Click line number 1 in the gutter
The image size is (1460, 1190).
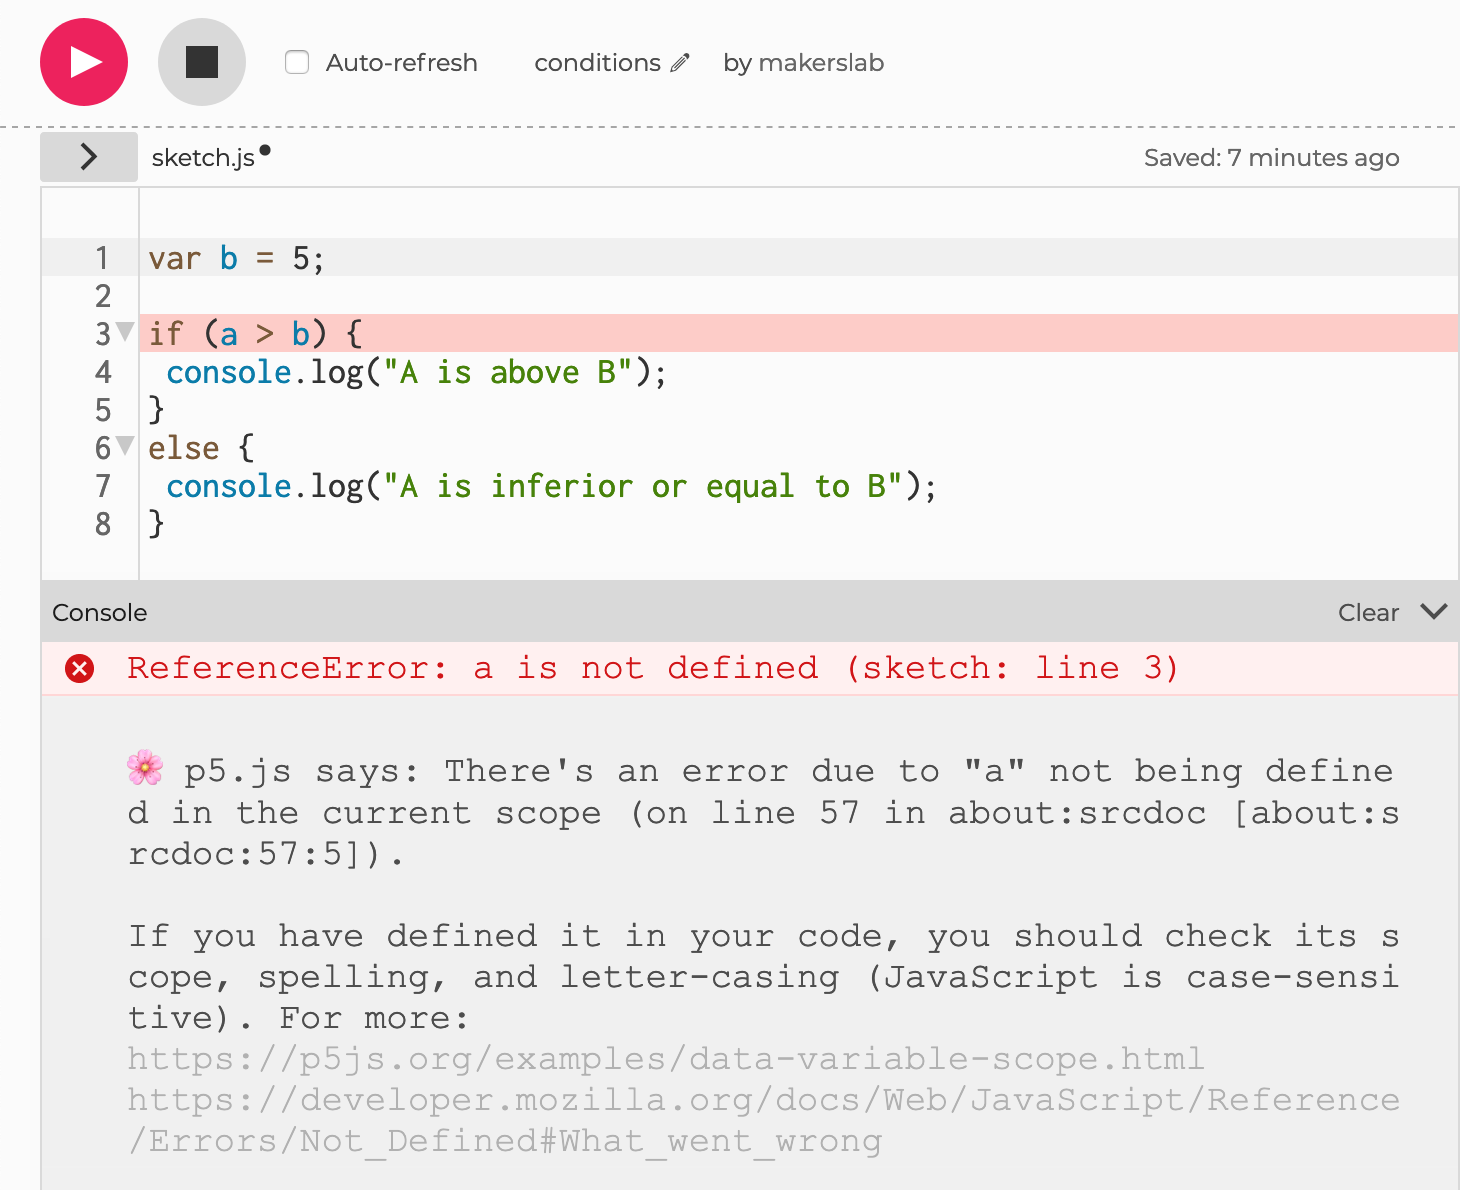tap(102, 258)
